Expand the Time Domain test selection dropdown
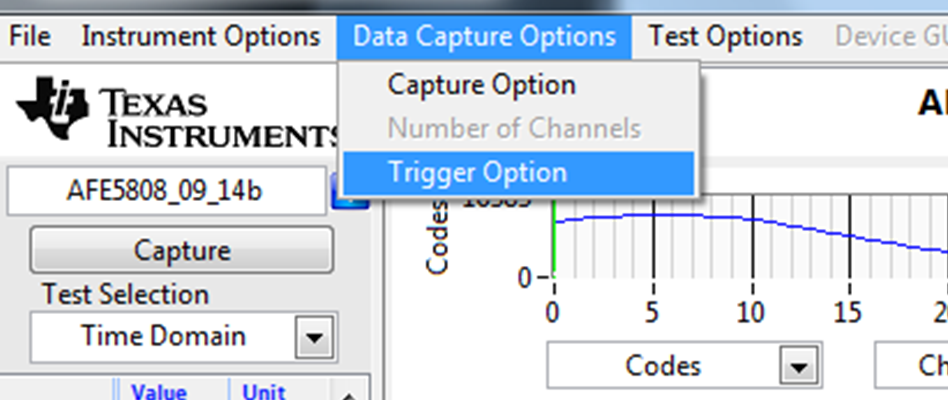The width and height of the screenshot is (948, 400). (x=315, y=338)
